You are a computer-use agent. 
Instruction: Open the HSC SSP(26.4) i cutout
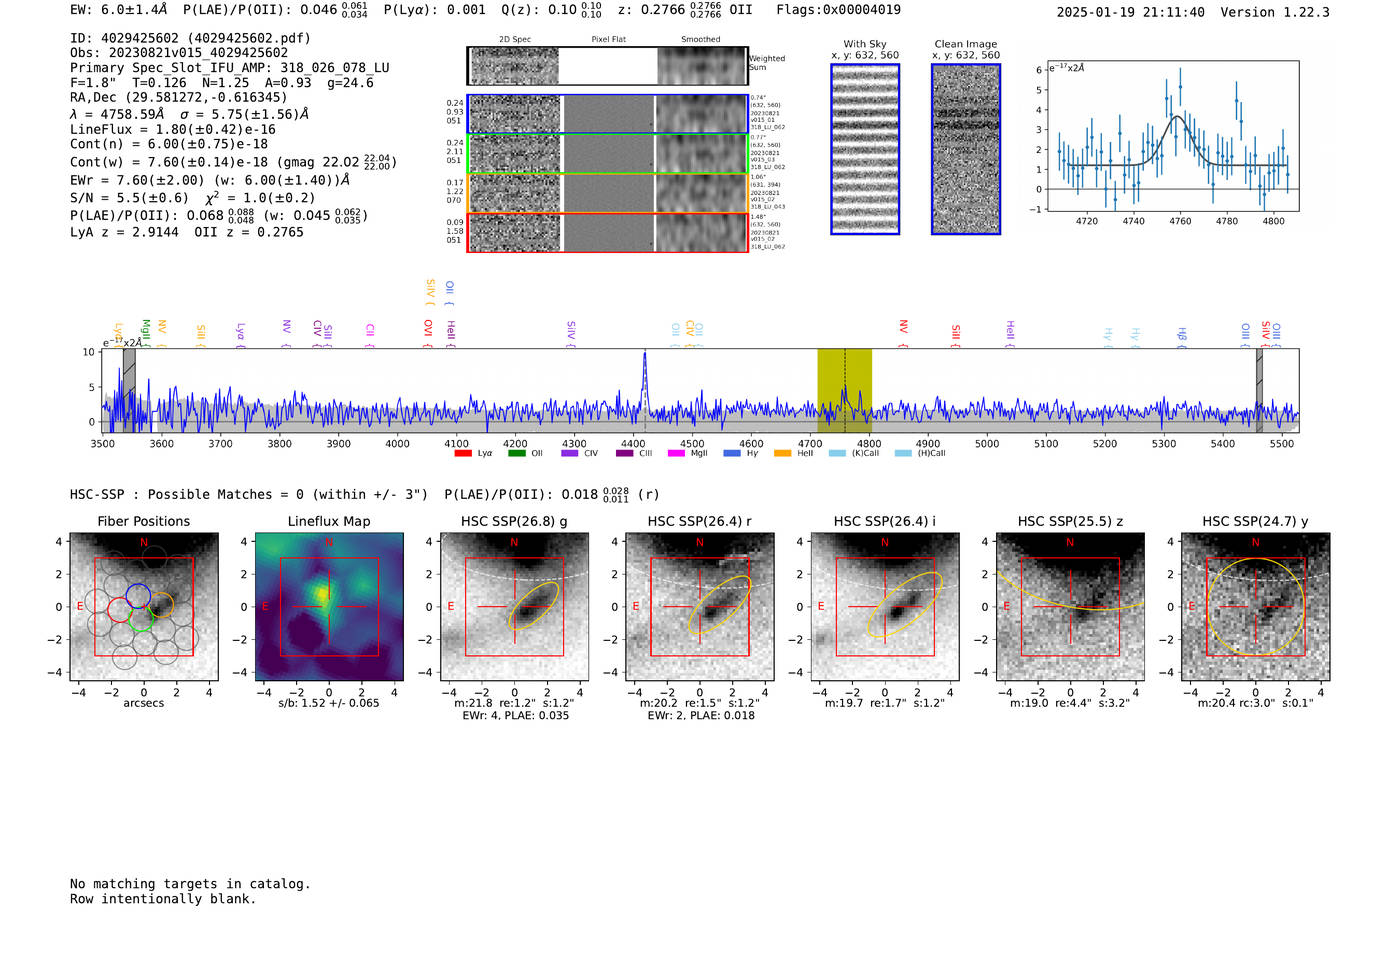tap(885, 607)
